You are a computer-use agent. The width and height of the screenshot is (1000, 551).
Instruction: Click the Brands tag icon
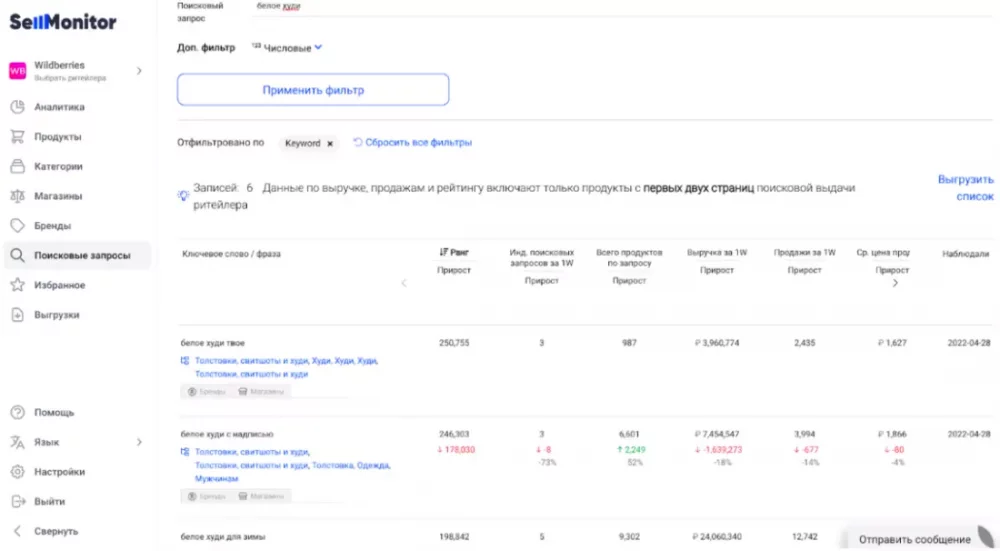17,226
